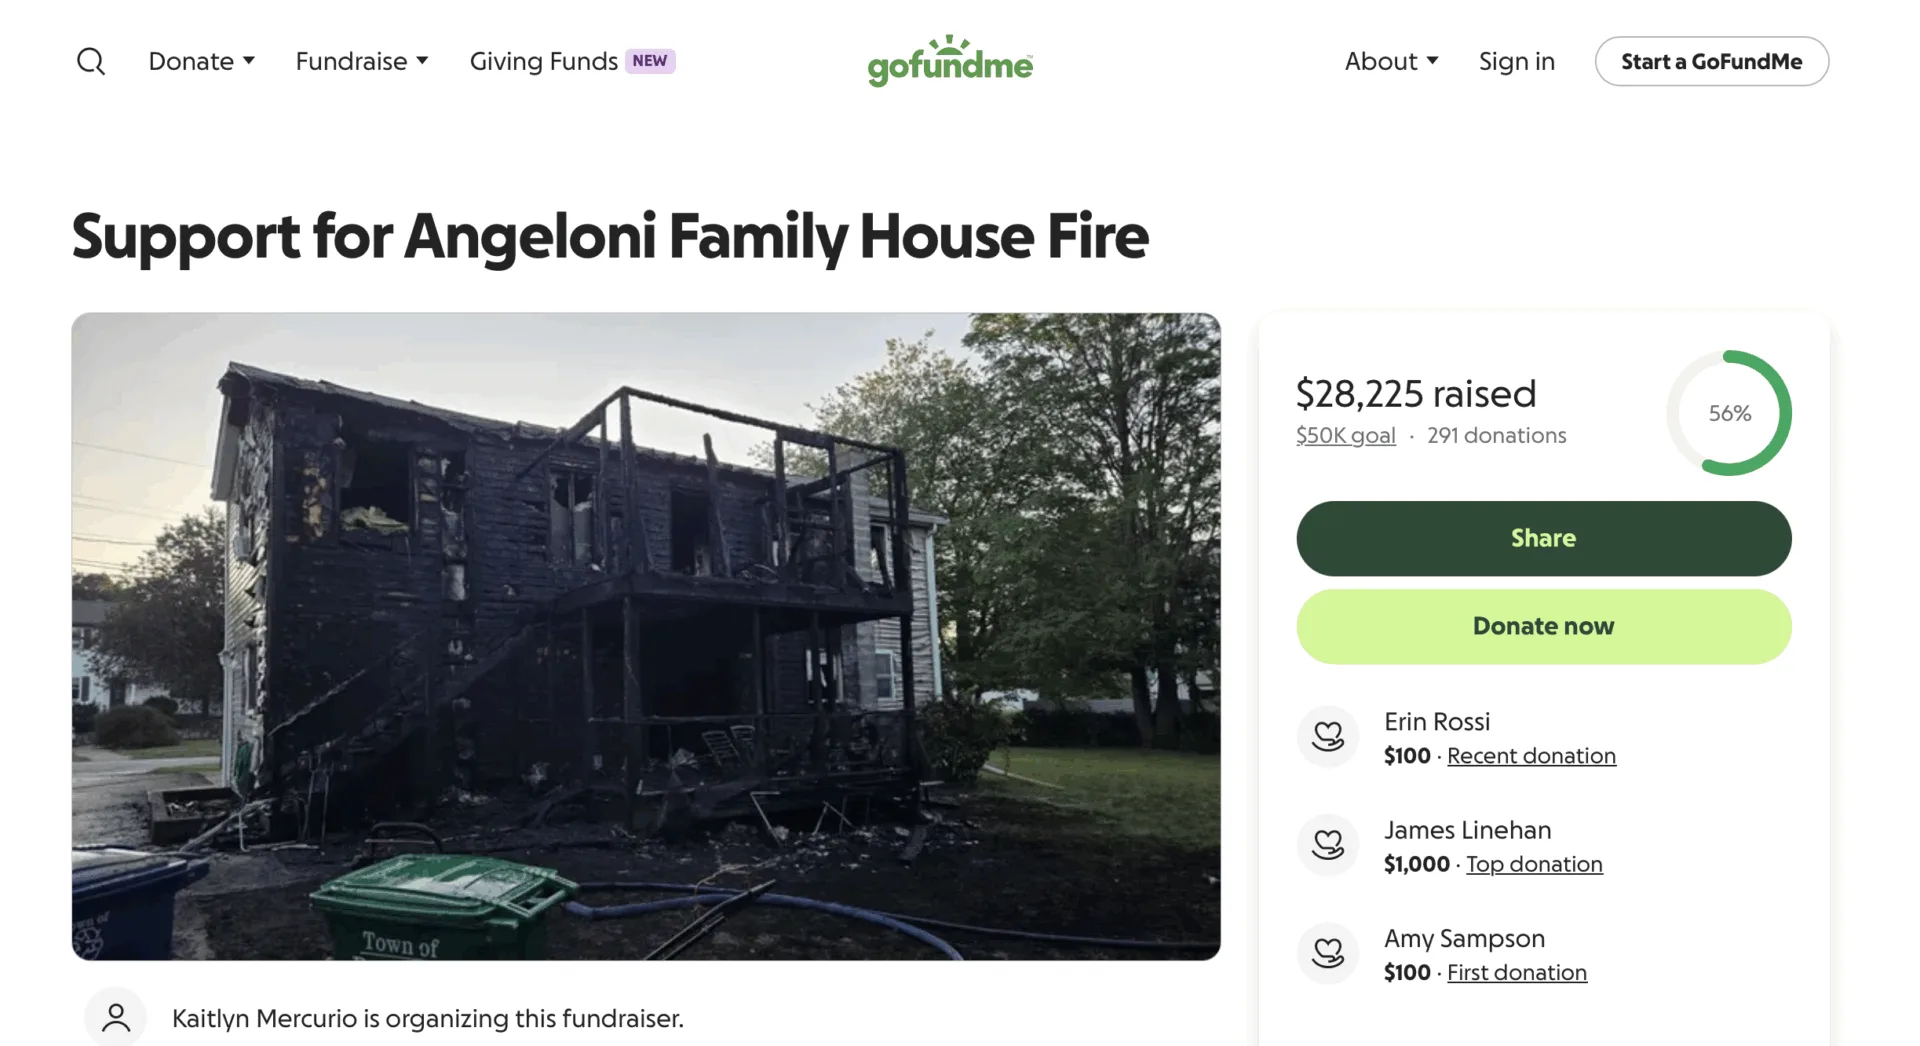Open the Top donation link
This screenshot has width=1920, height=1046.
1534,864
